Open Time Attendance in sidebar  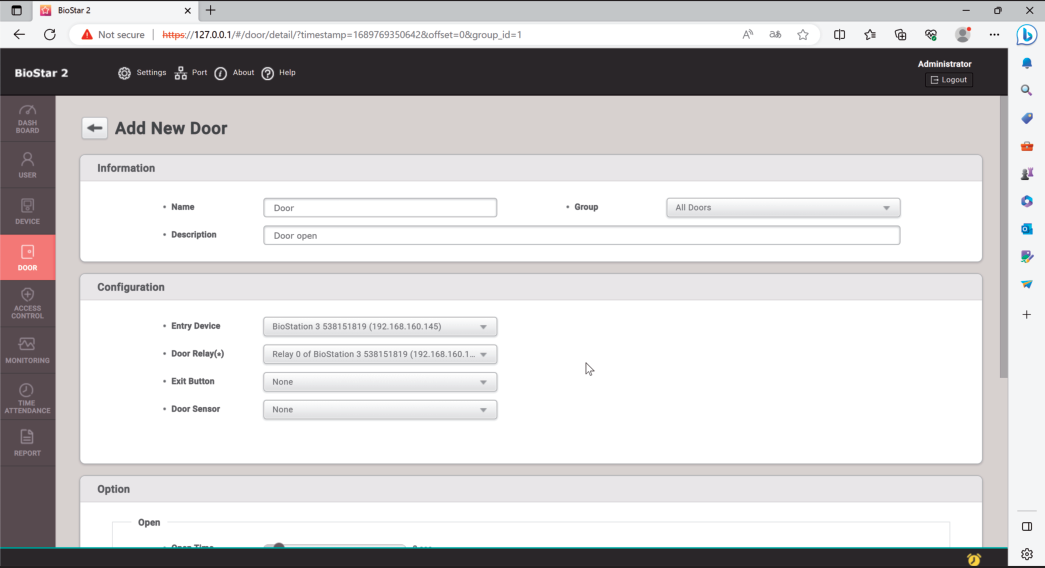(x=27, y=398)
